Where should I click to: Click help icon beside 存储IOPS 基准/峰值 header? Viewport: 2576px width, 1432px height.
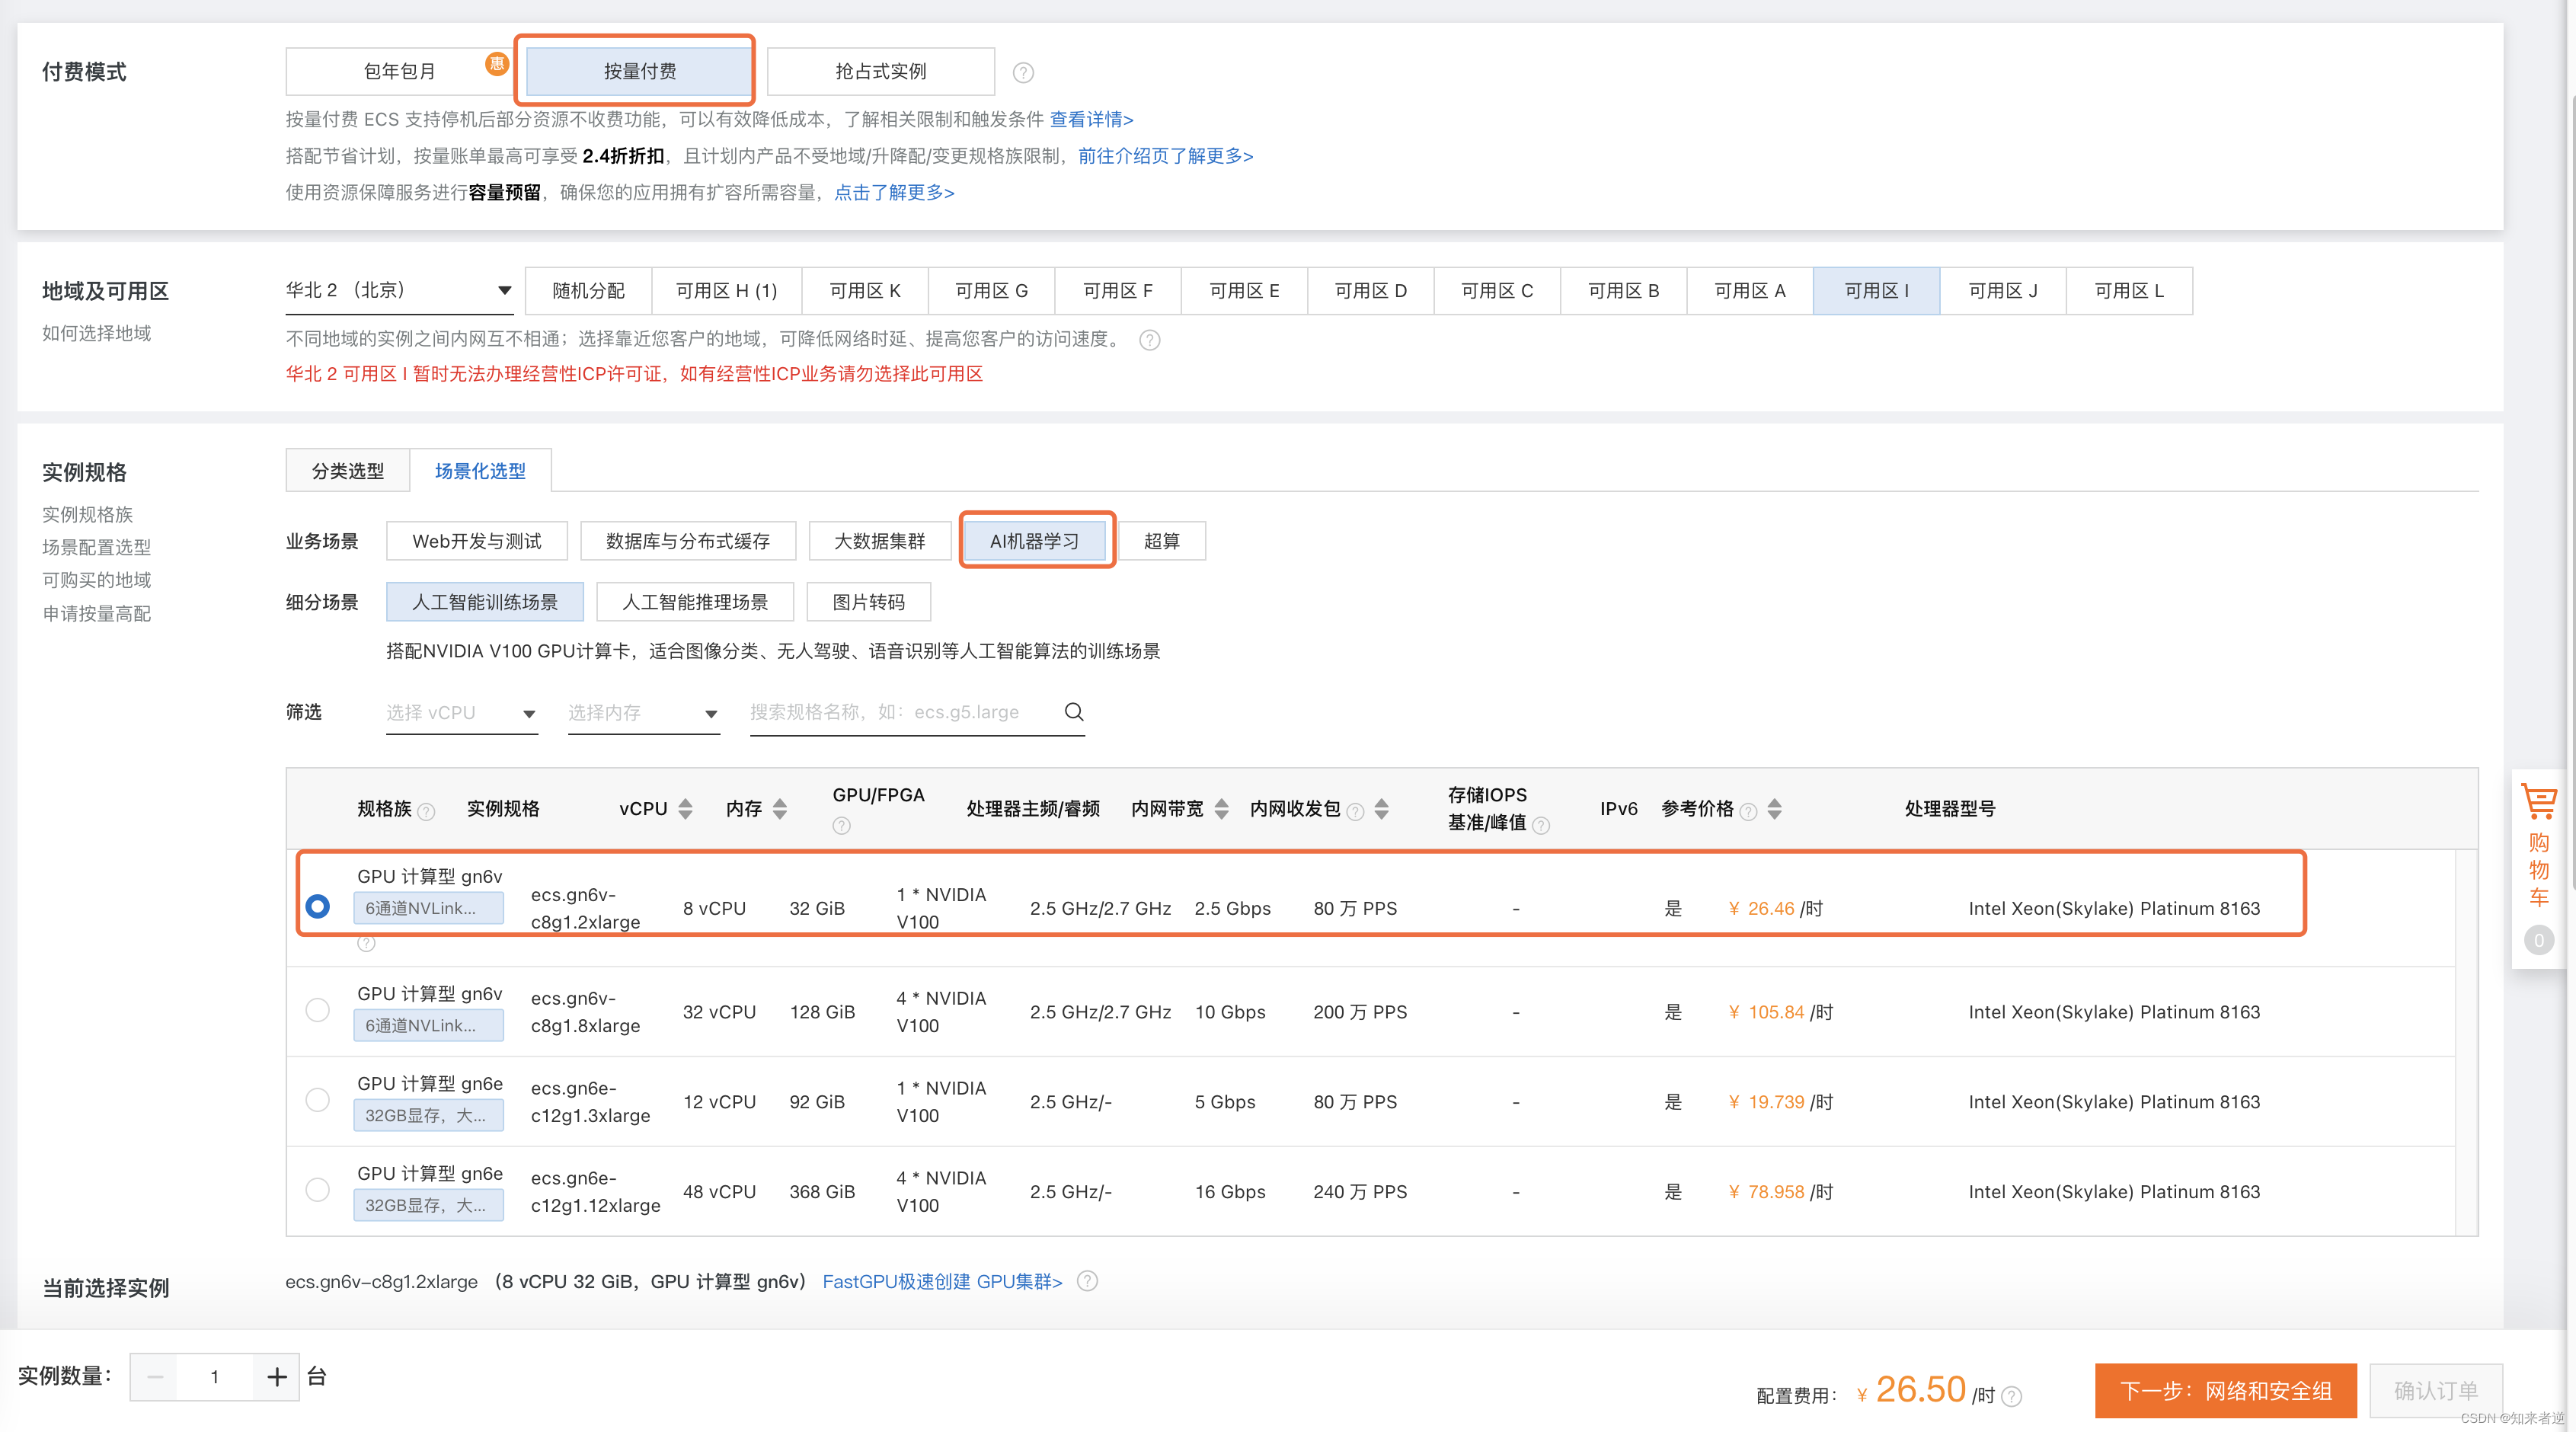coord(1541,825)
